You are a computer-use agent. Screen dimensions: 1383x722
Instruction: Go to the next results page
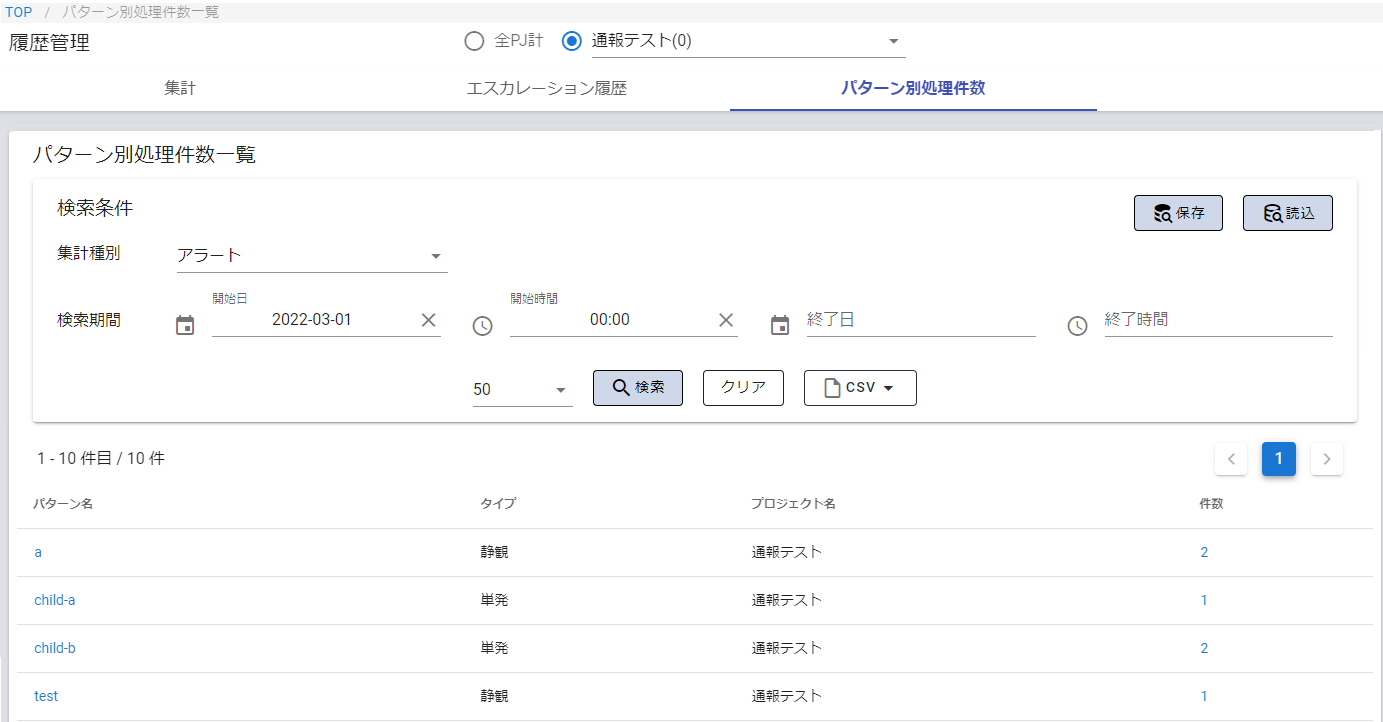click(1326, 459)
